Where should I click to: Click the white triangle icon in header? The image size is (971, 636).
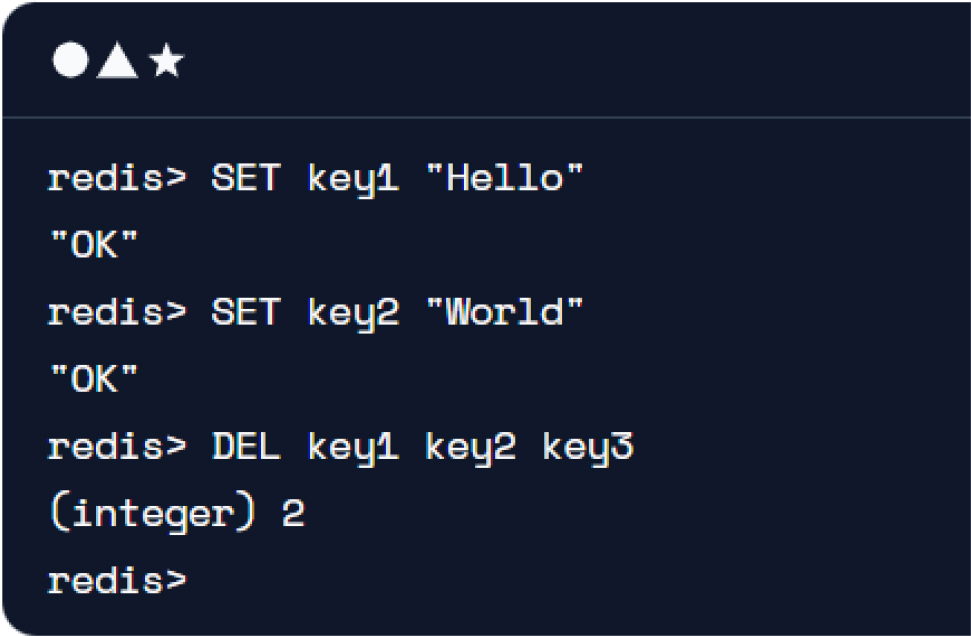(117, 60)
